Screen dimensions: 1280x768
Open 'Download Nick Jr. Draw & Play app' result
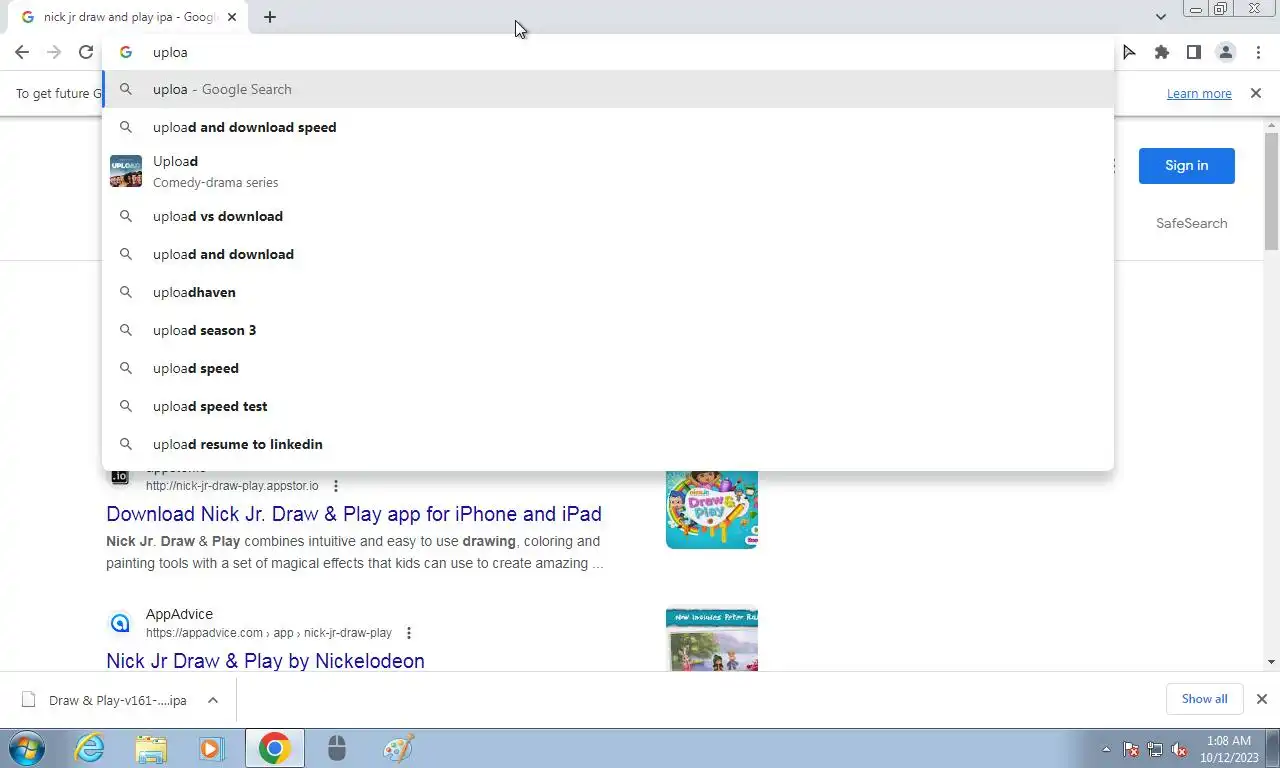[x=354, y=514]
